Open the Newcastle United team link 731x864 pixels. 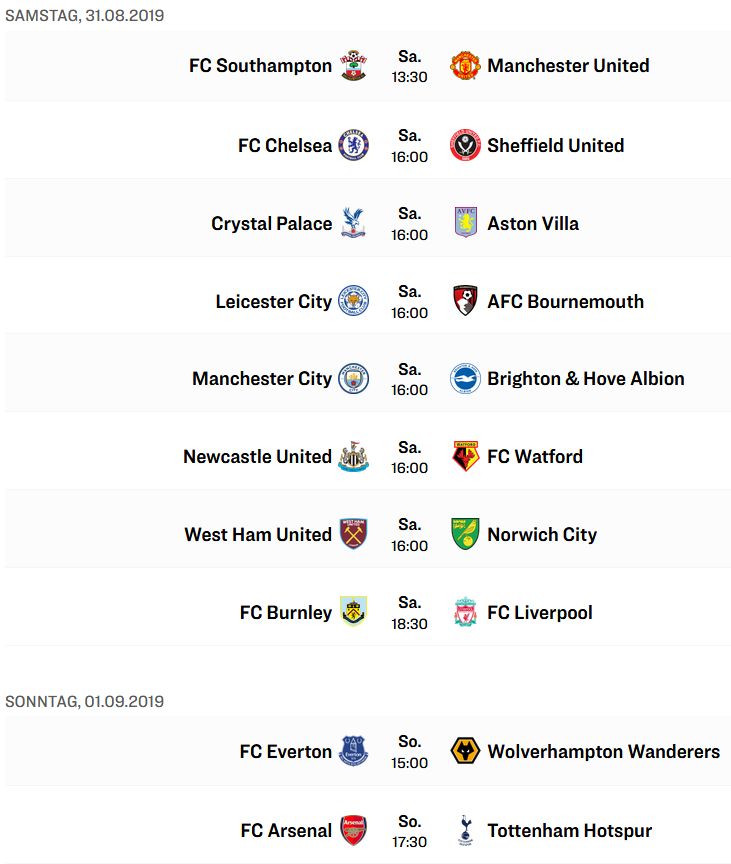257,456
